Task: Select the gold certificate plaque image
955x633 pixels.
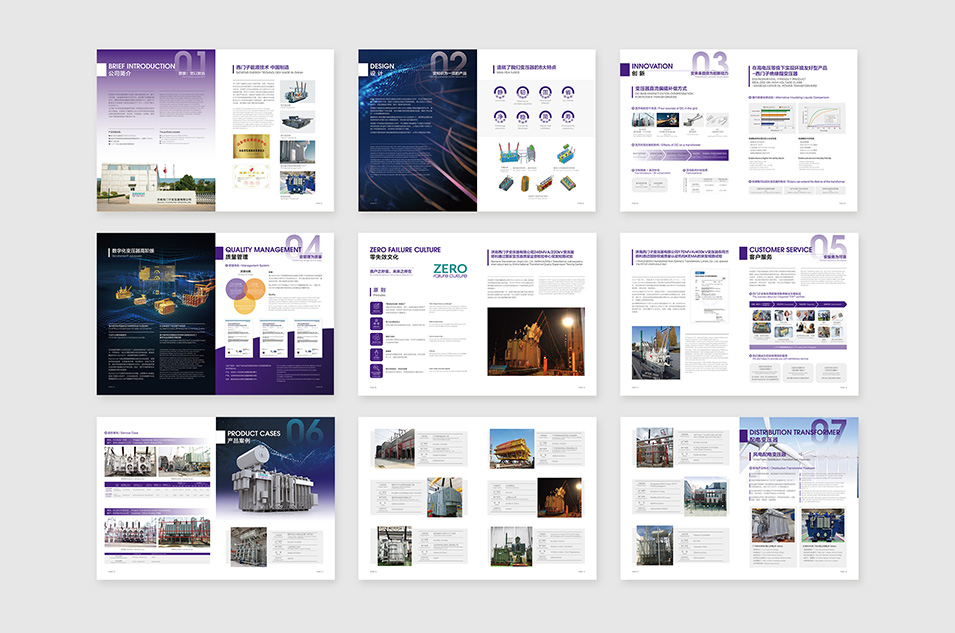Action: [247, 146]
